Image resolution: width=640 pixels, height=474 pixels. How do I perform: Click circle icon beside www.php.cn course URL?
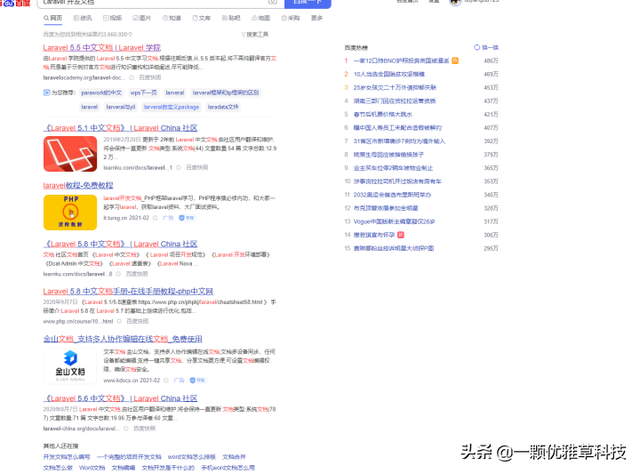(119, 321)
